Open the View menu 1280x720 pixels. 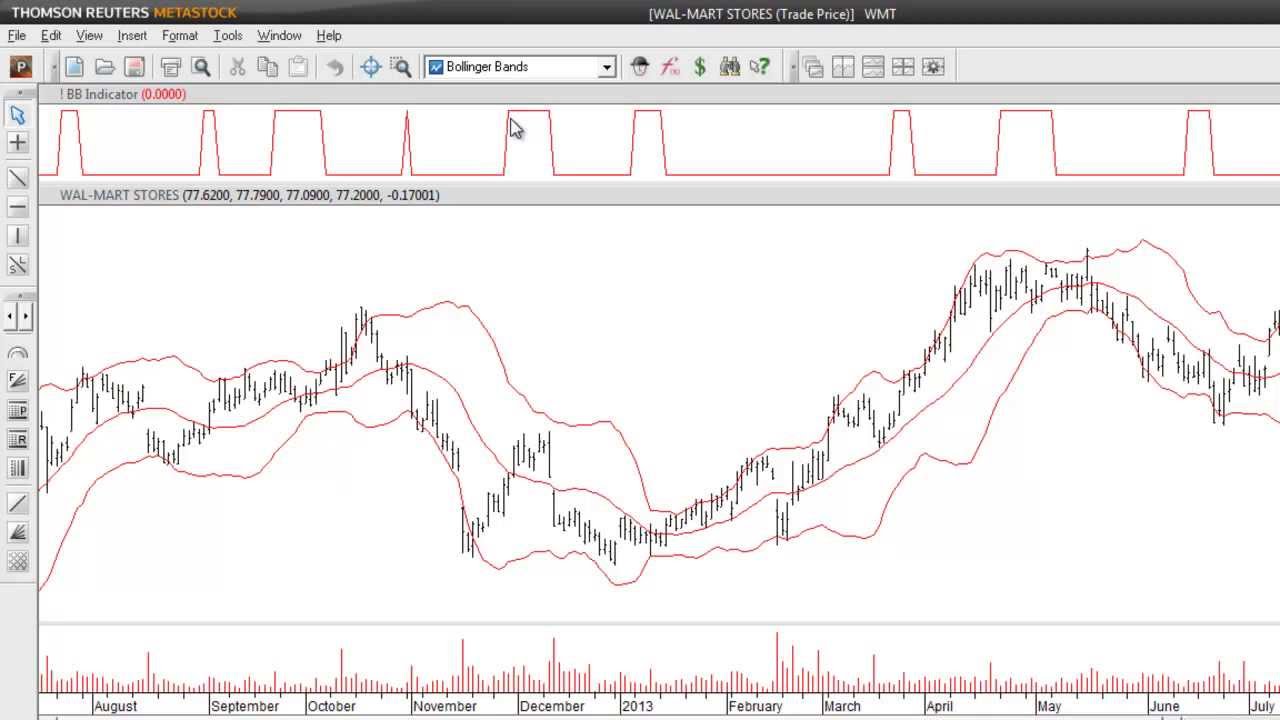click(89, 35)
